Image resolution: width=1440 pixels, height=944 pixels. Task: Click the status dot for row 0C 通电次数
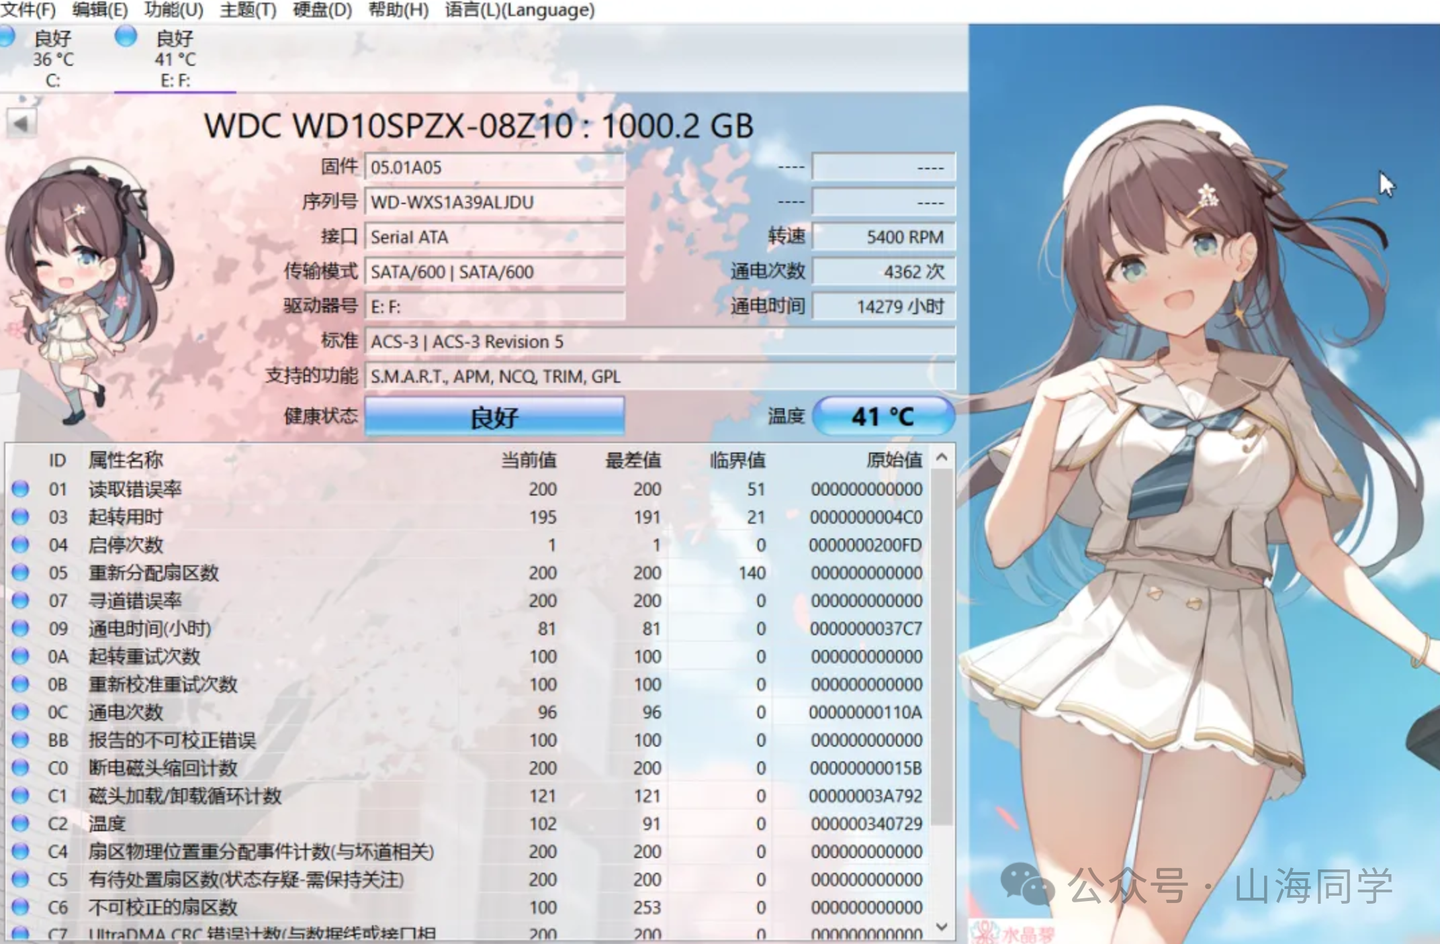(x=20, y=712)
